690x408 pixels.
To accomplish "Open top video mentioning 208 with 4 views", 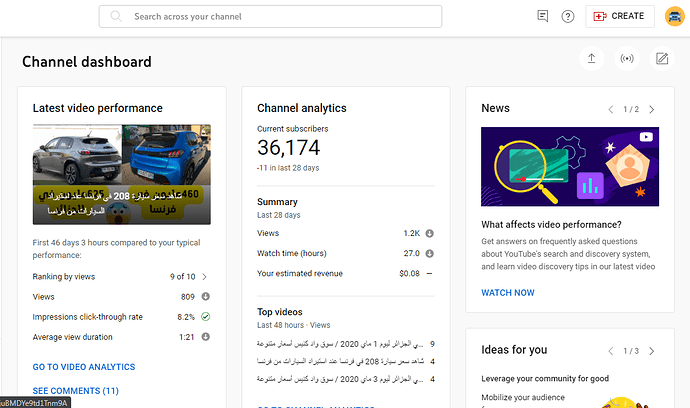I will (346, 361).
